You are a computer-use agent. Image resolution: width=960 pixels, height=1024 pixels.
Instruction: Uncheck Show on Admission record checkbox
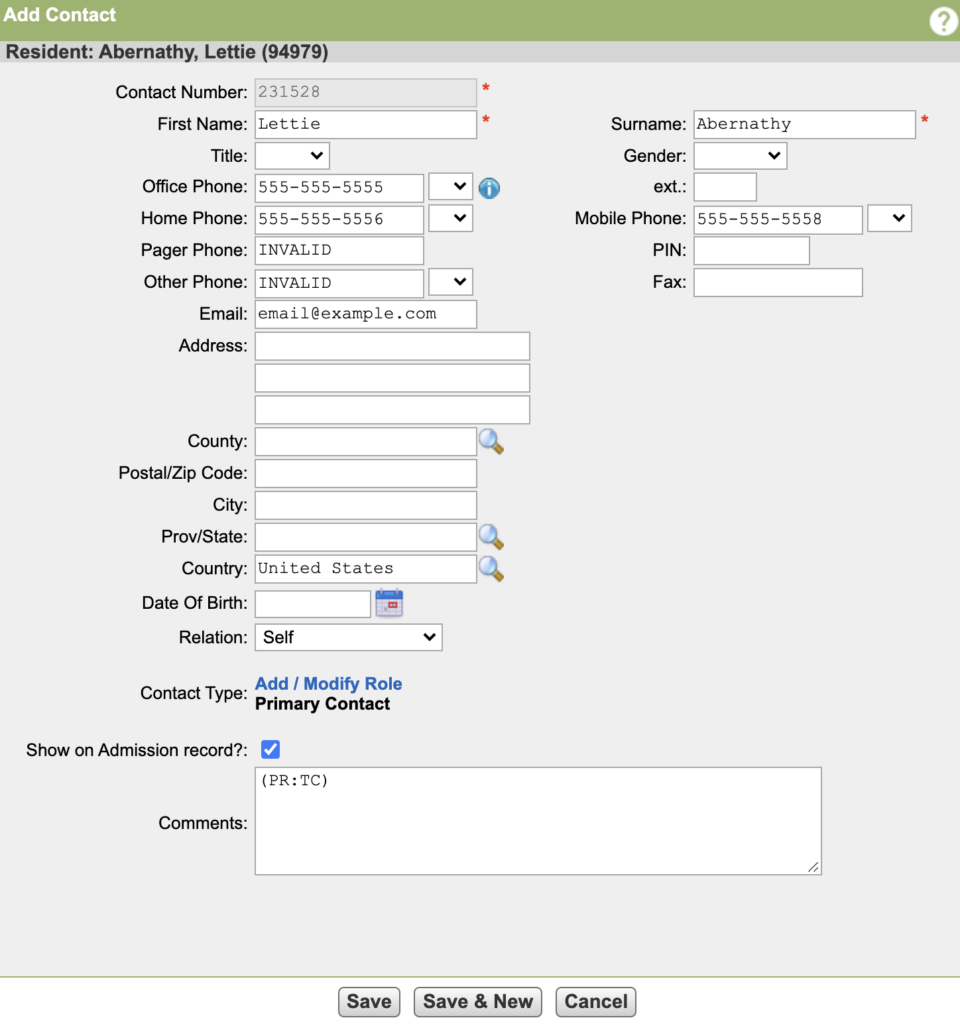pos(270,749)
